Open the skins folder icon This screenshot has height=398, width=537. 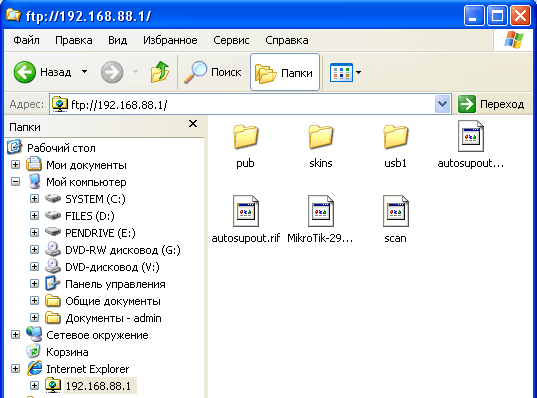321,137
